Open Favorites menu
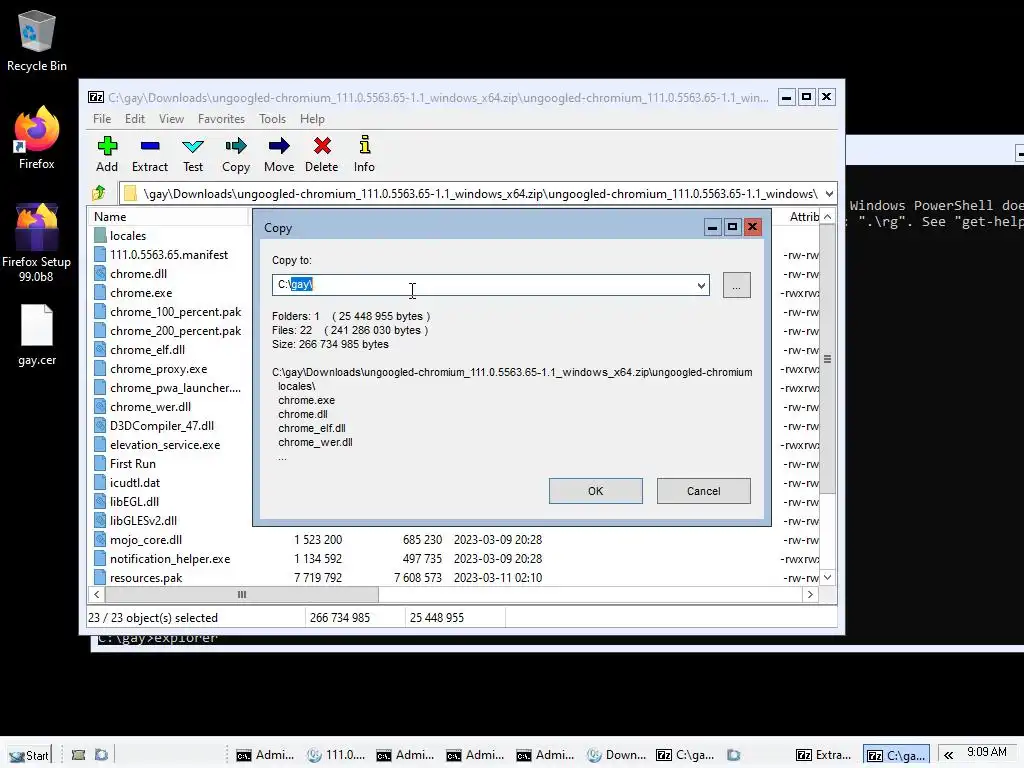This screenshot has width=1024, height=768. (x=221, y=119)
